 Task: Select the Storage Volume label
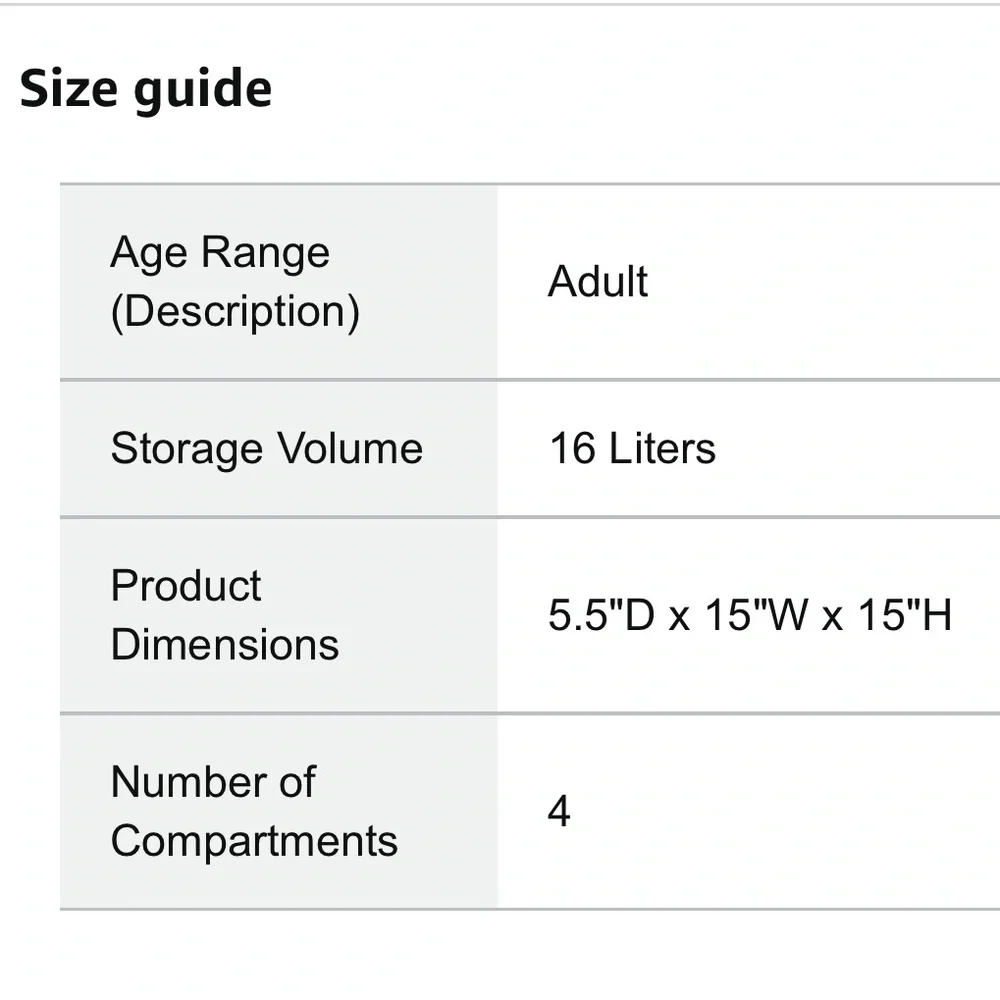[267, 448]
